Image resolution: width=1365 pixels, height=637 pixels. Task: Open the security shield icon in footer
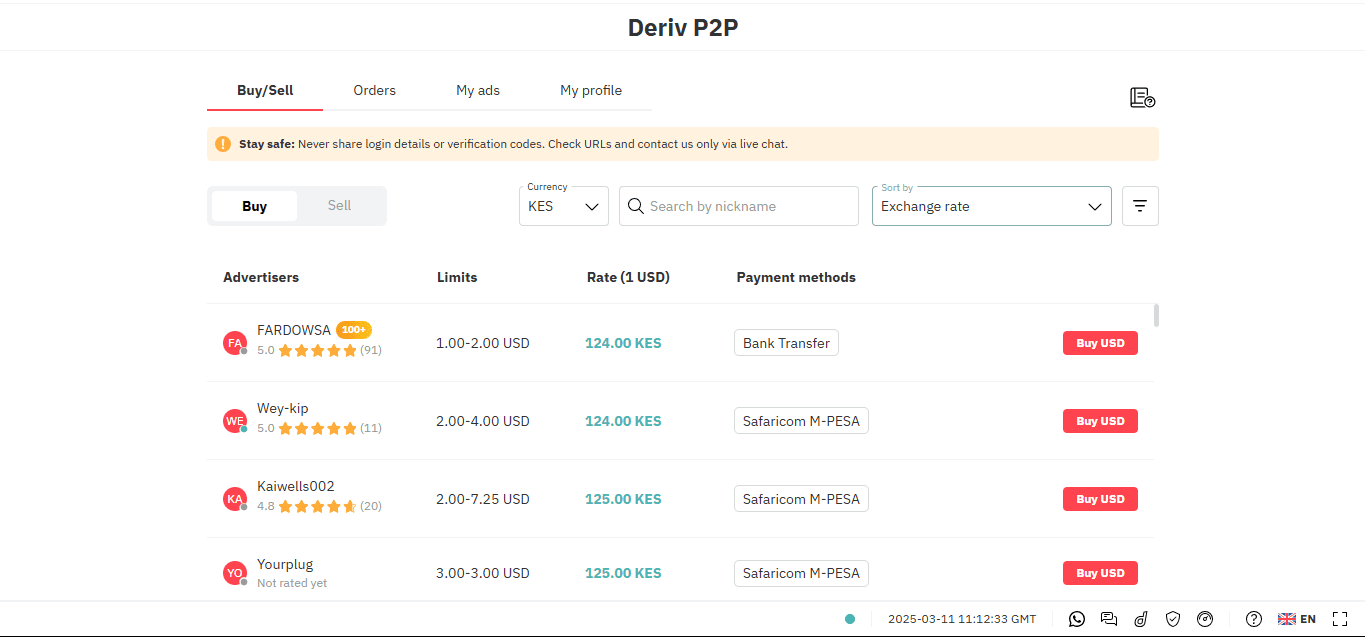1173,619
